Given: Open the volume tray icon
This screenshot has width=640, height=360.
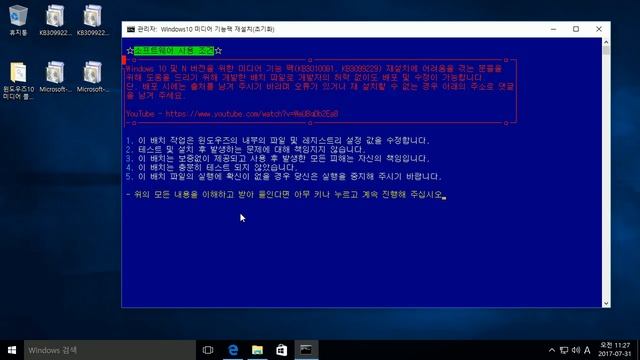Looking at the screenshot, I should 576,350.
